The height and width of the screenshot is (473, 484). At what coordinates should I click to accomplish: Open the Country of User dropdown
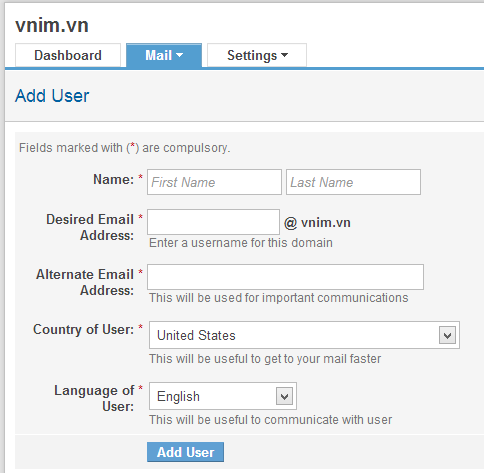pos(304,335)
